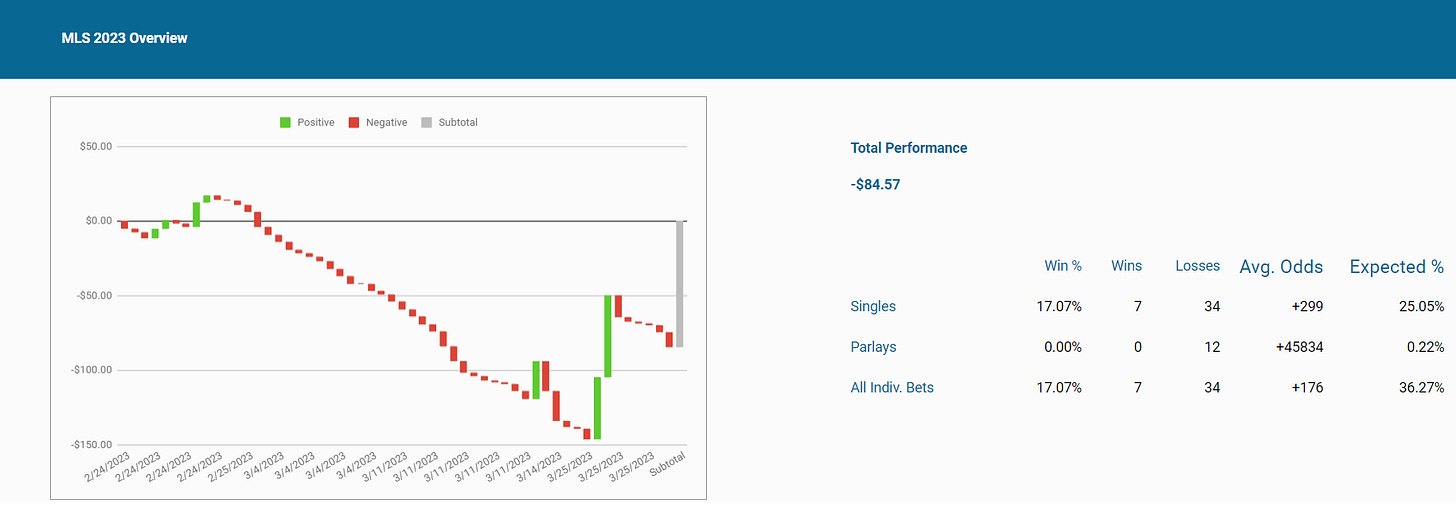Click the 'Expected %' column header

[1397, 267]
